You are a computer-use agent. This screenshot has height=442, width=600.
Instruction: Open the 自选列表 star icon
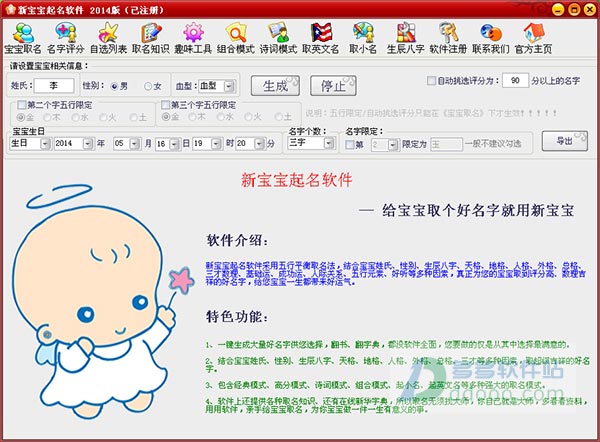click(x=108, y=38)
